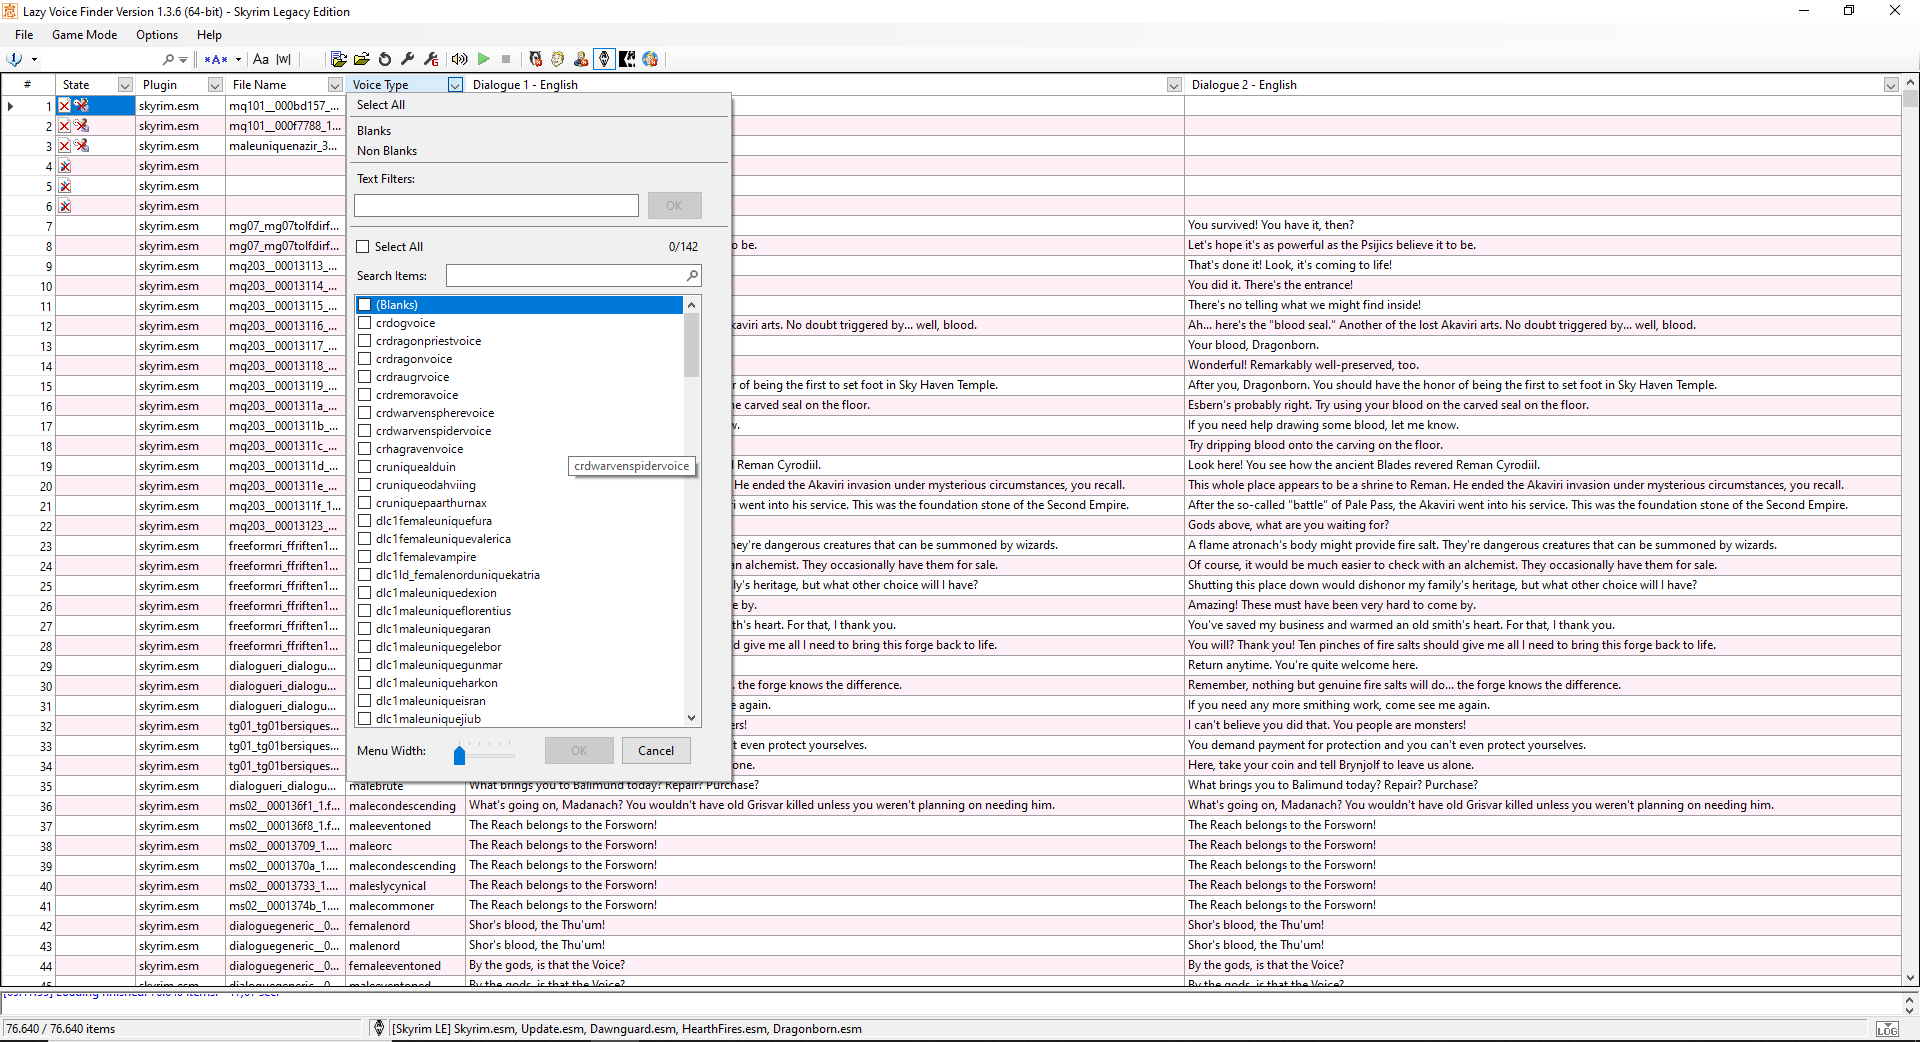The image size is (1920, 1042).
Task: Click the Search Items input field
Action: click(x=565, y=275)
